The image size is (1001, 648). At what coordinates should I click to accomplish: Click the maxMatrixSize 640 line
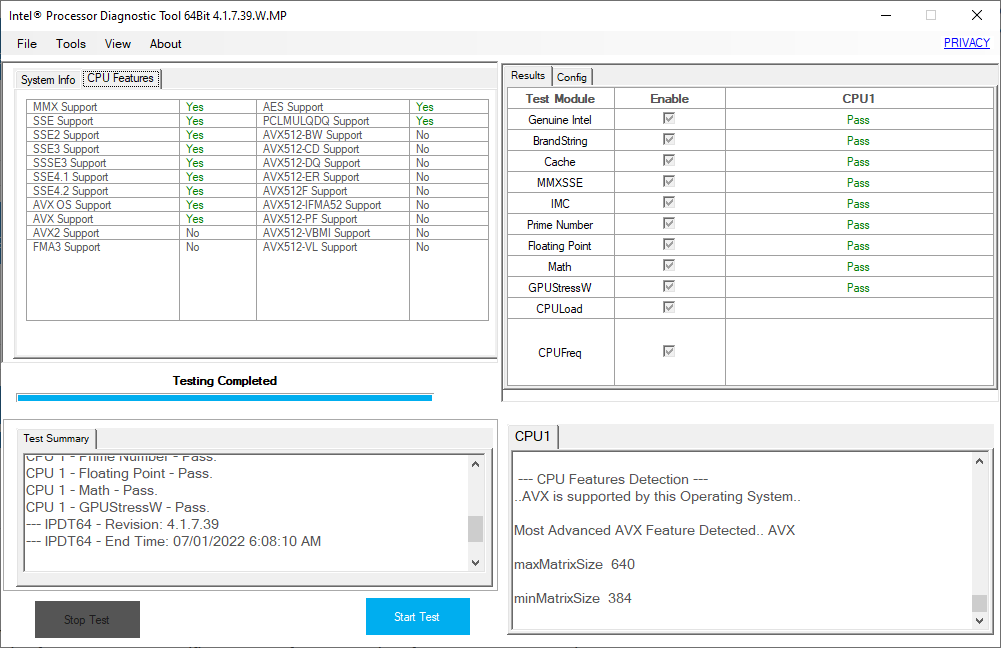coord(574,564)
